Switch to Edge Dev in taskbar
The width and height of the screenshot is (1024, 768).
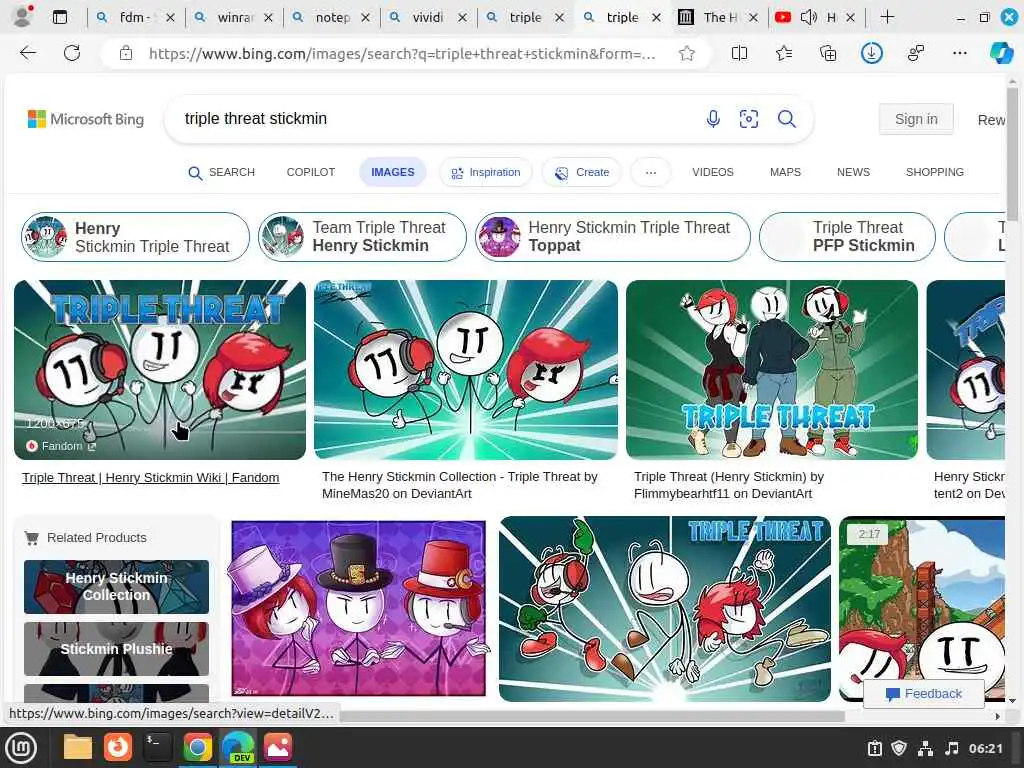pyautogui.click(x=238, y=748)
